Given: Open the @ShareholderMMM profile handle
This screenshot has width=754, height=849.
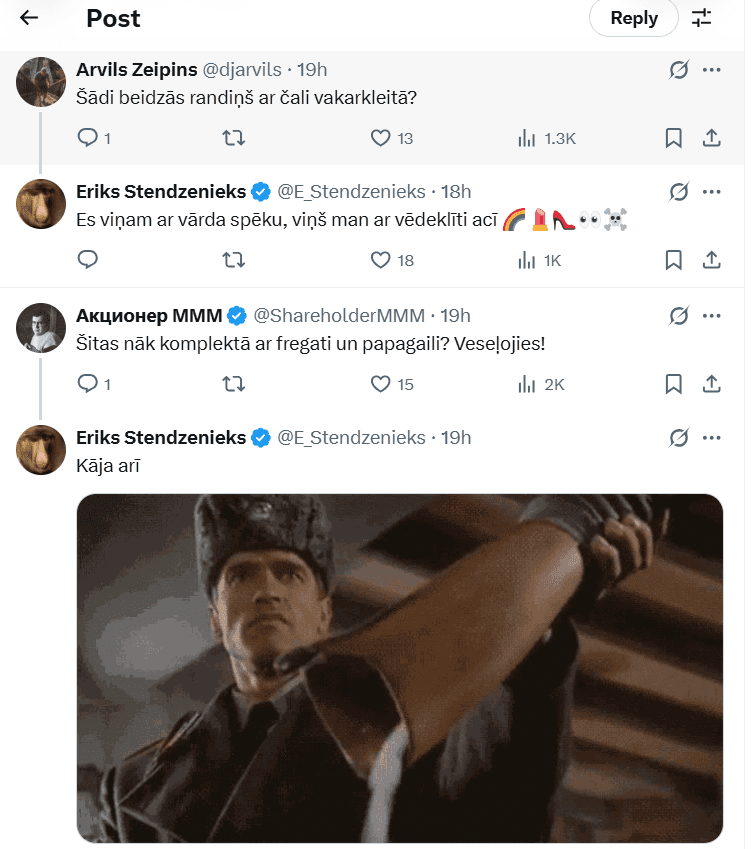Looking at the screenshot, I should [338, 316].
